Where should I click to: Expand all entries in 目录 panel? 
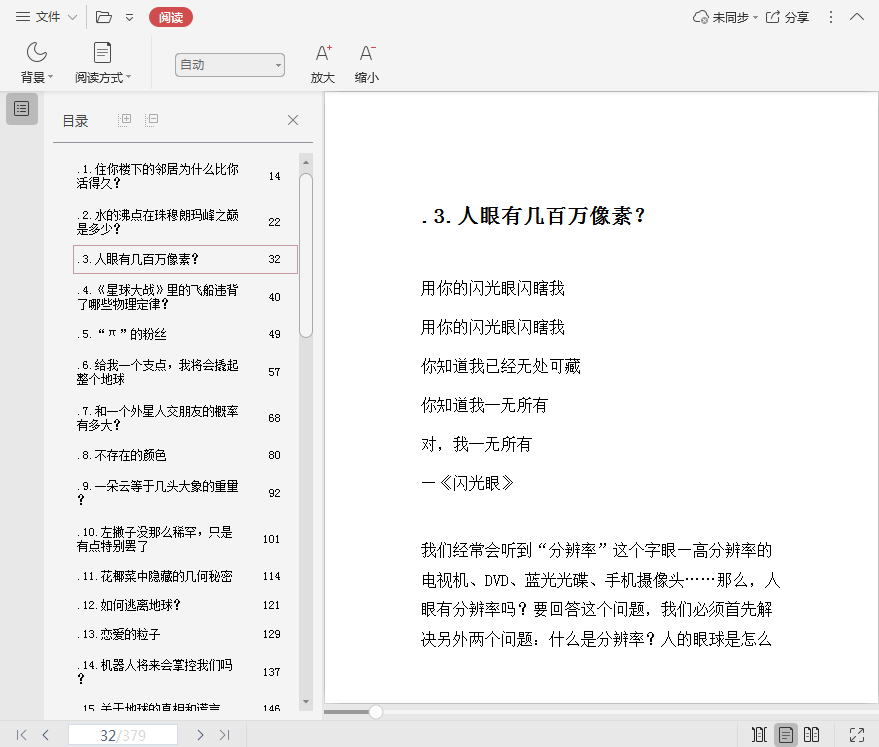(125, 120)
